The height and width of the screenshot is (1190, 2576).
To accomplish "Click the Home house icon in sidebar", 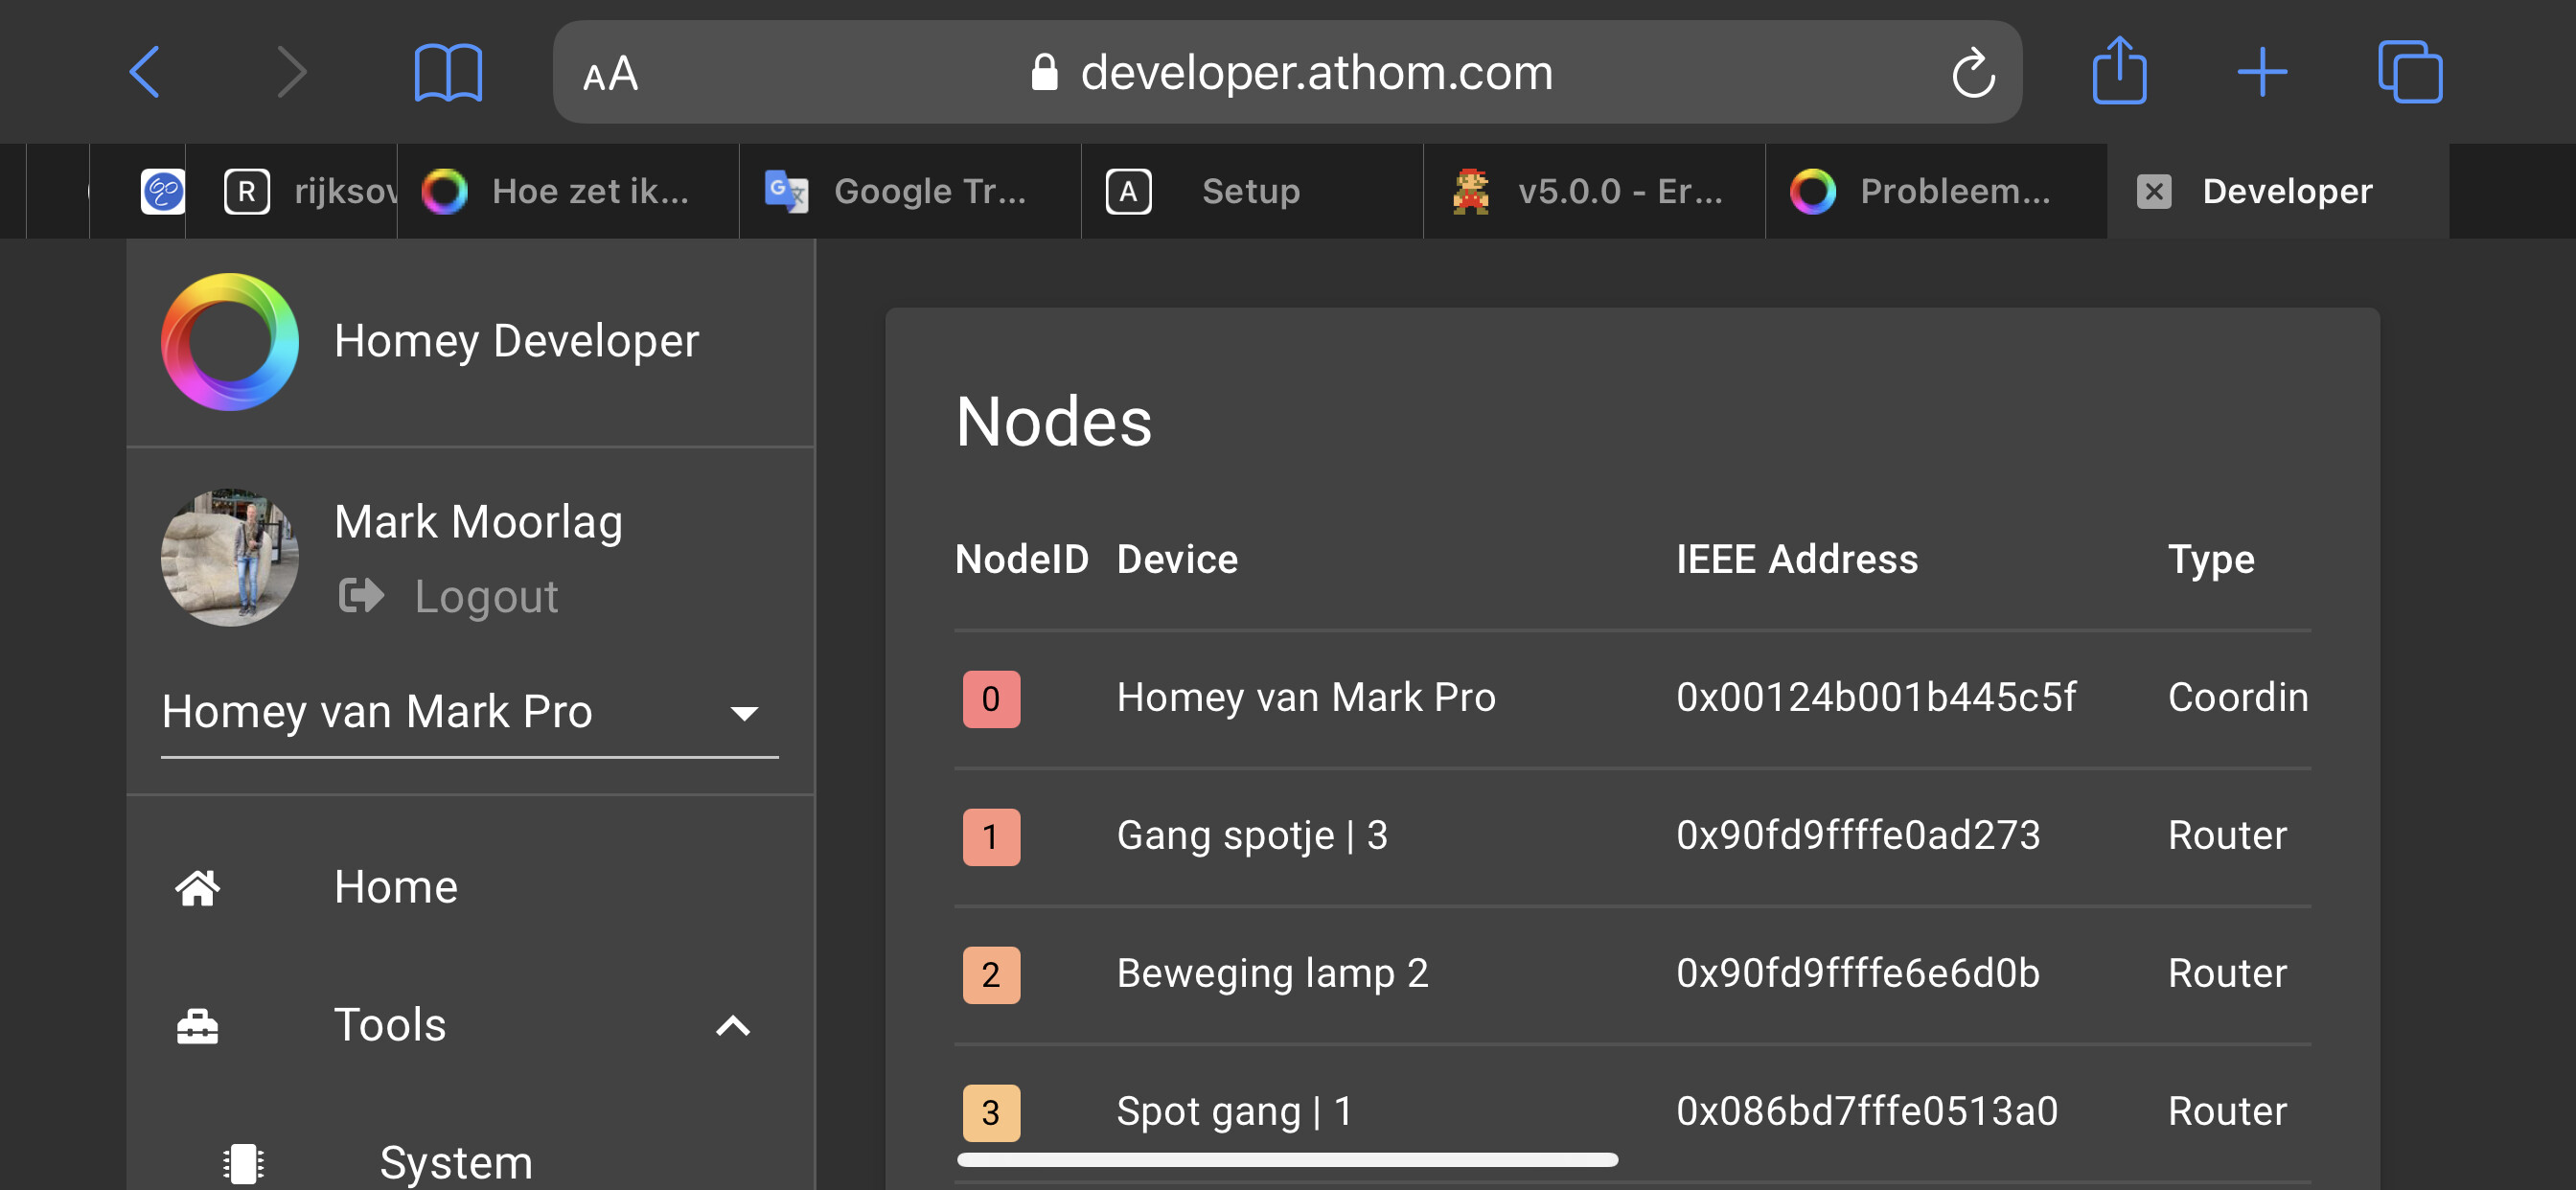I will click(x=197, y=887).
